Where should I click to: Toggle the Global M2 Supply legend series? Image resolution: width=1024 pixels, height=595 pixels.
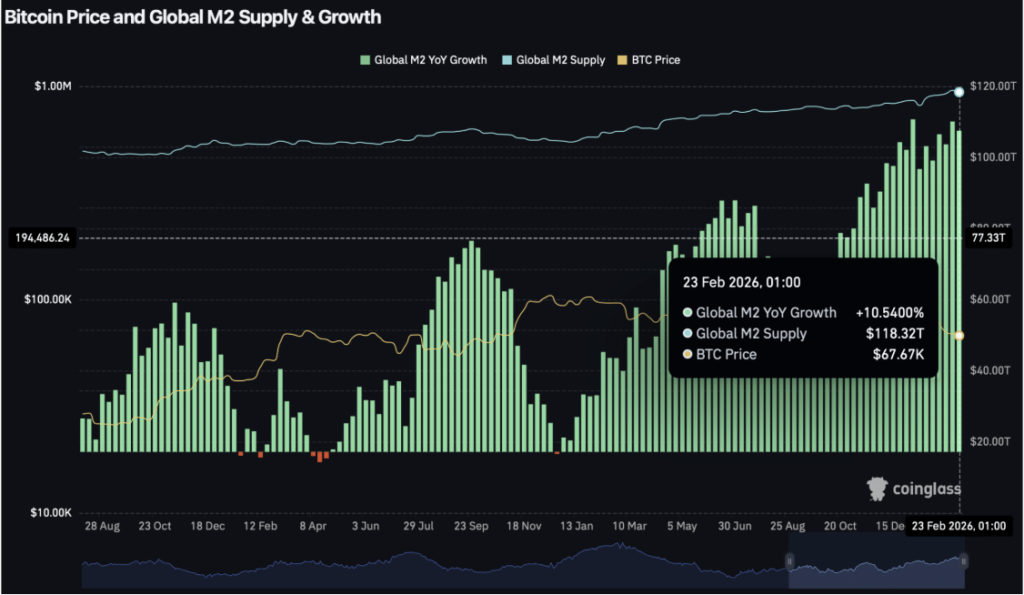pos(560,60)
